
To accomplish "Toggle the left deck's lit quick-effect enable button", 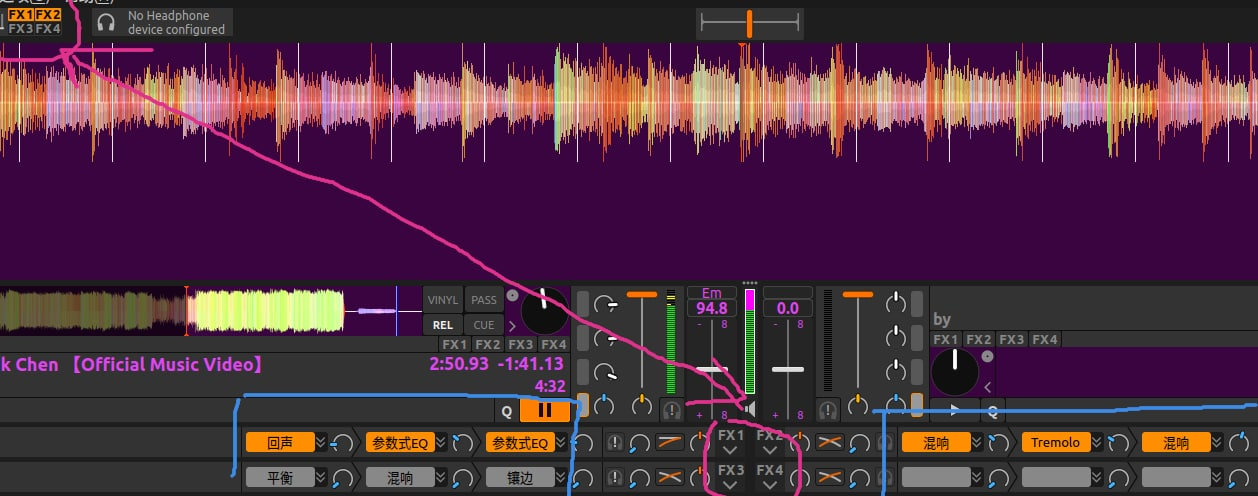I will coord(583,406).
